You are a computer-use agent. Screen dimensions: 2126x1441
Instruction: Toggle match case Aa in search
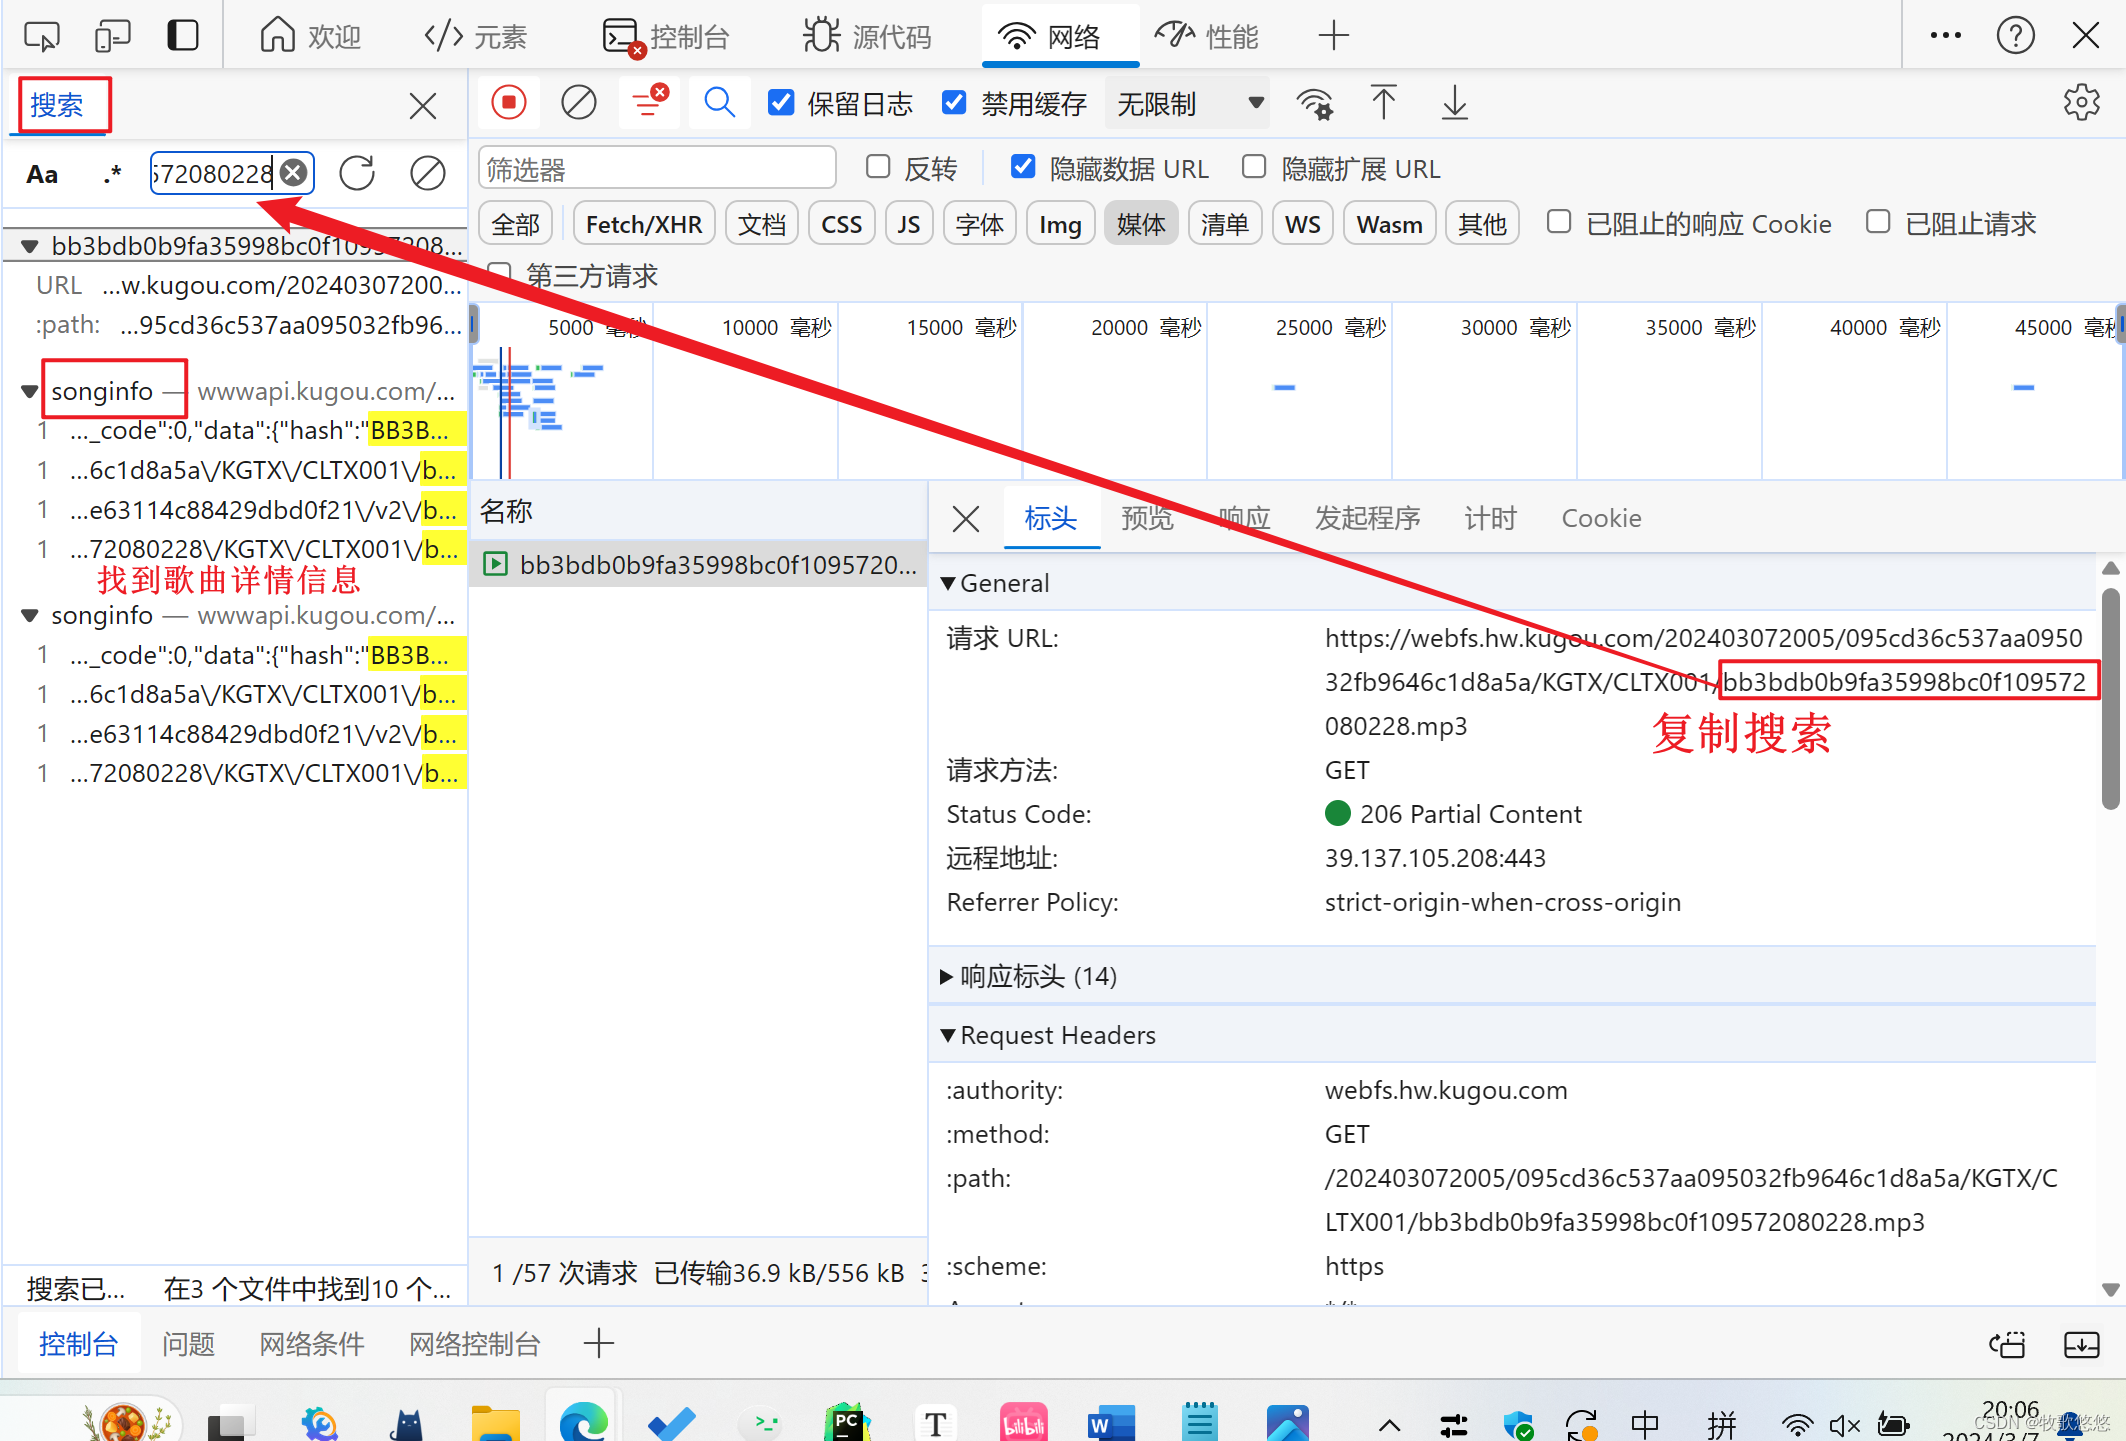coord(42,174)
